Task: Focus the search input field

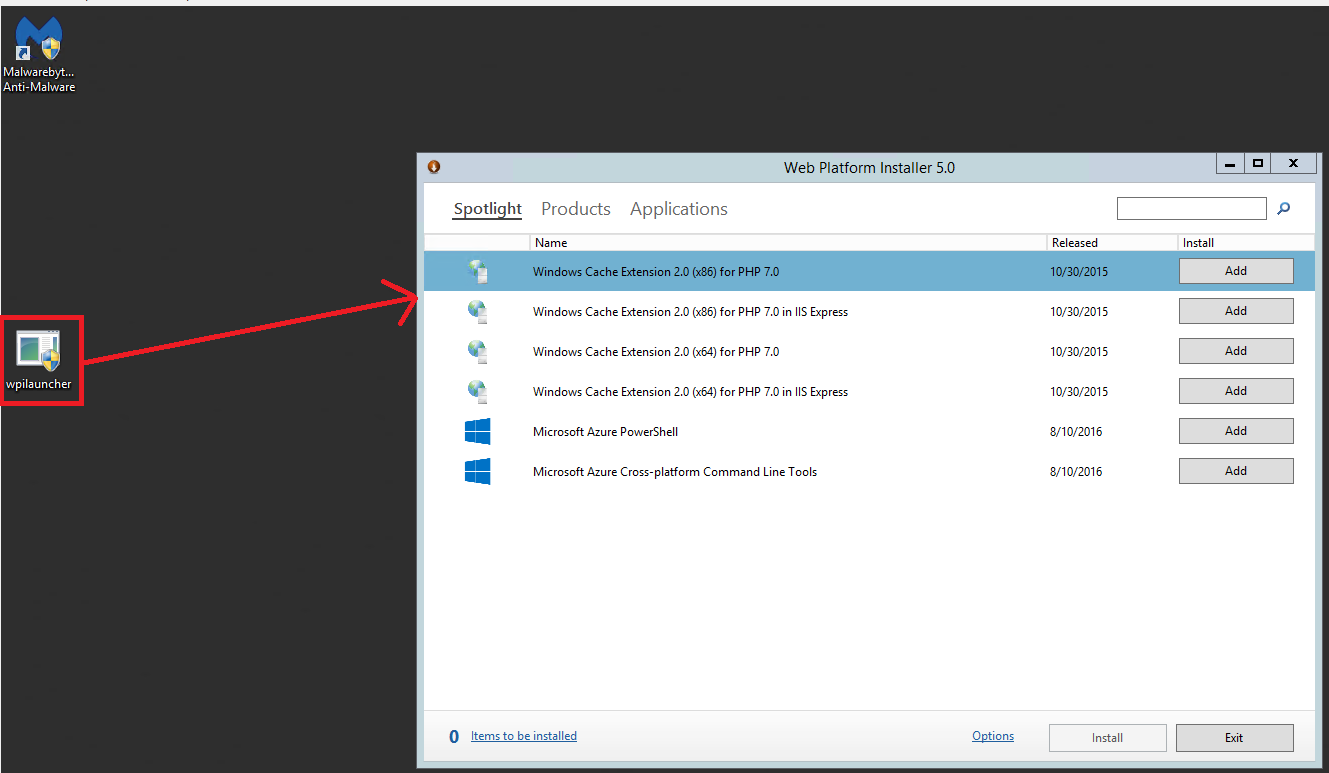Action: pos(1192,208)
